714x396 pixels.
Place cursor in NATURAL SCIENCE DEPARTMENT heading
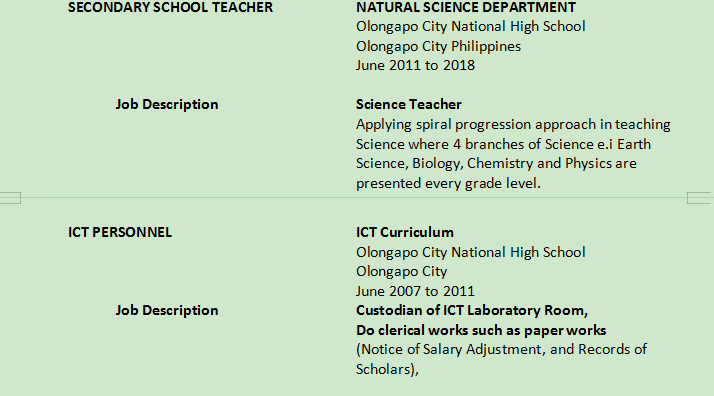tap(466, 7)
